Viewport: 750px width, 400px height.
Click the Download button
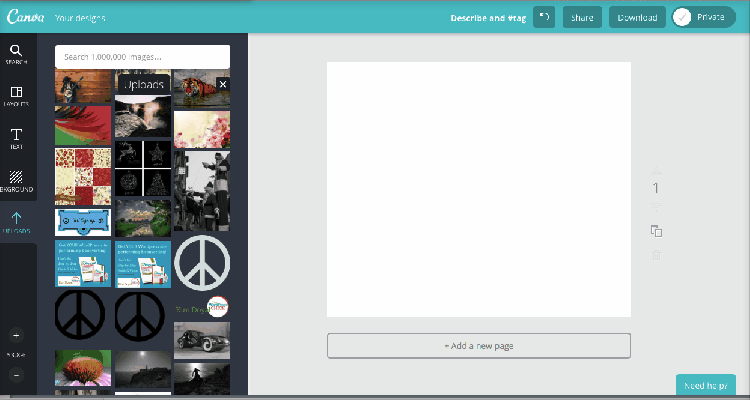pyautogui.click(x=637, y=17)
